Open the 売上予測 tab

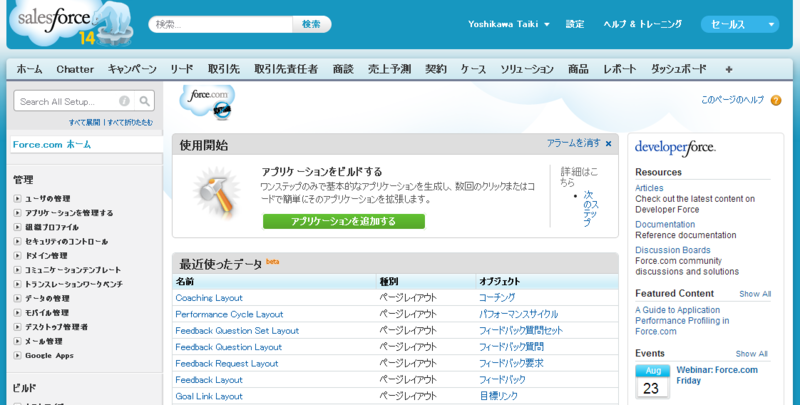click(x=390, y=69)
